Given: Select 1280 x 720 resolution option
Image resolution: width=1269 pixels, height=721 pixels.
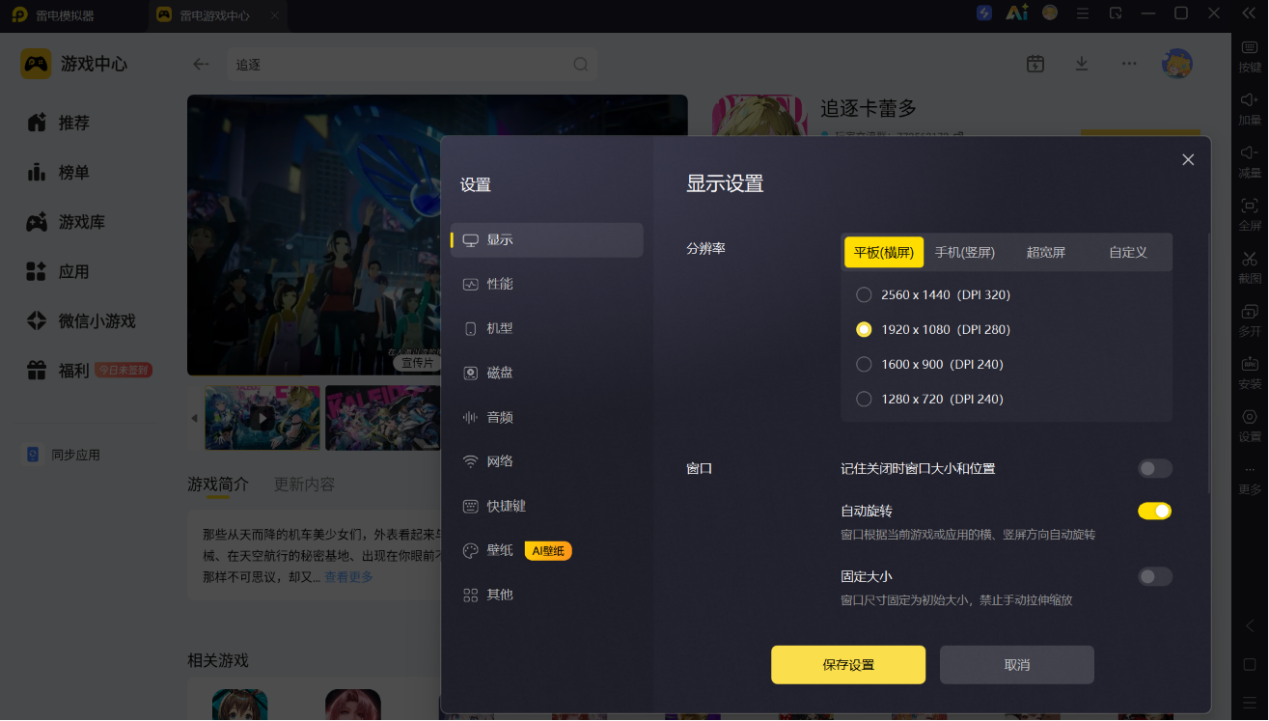Looking at the screenshot, I should coord(930,399).
